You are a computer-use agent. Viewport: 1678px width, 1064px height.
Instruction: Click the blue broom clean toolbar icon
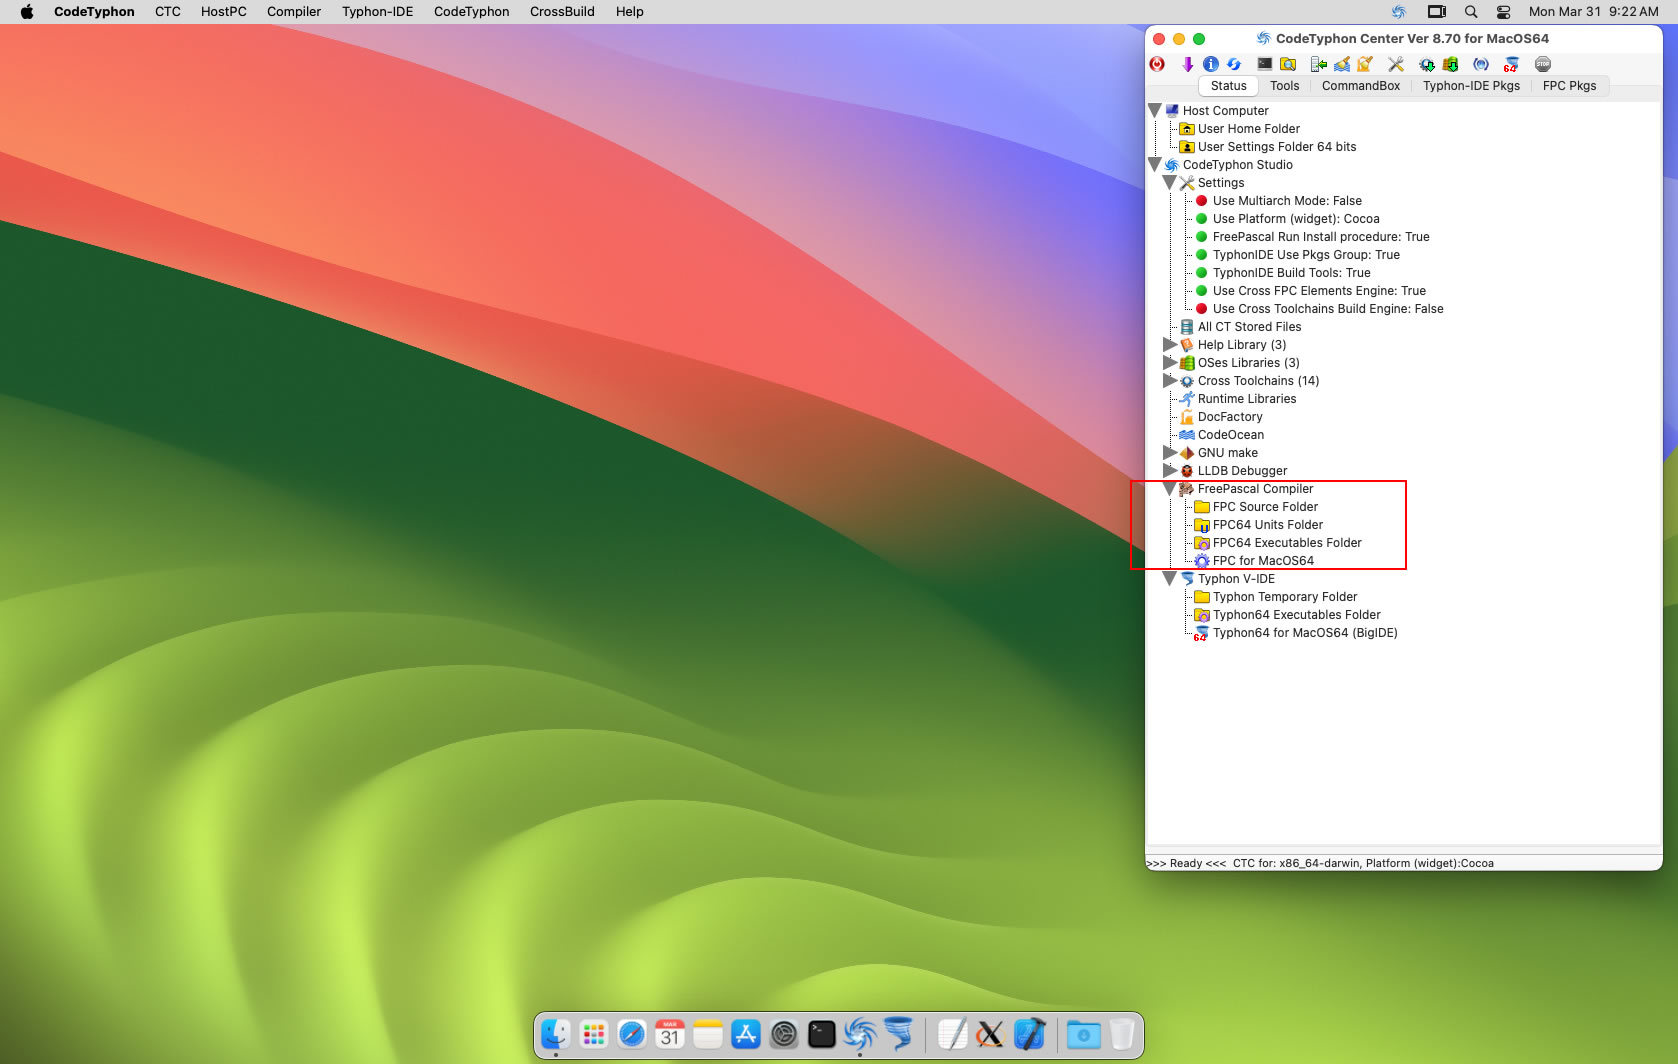pos(1342,64)
